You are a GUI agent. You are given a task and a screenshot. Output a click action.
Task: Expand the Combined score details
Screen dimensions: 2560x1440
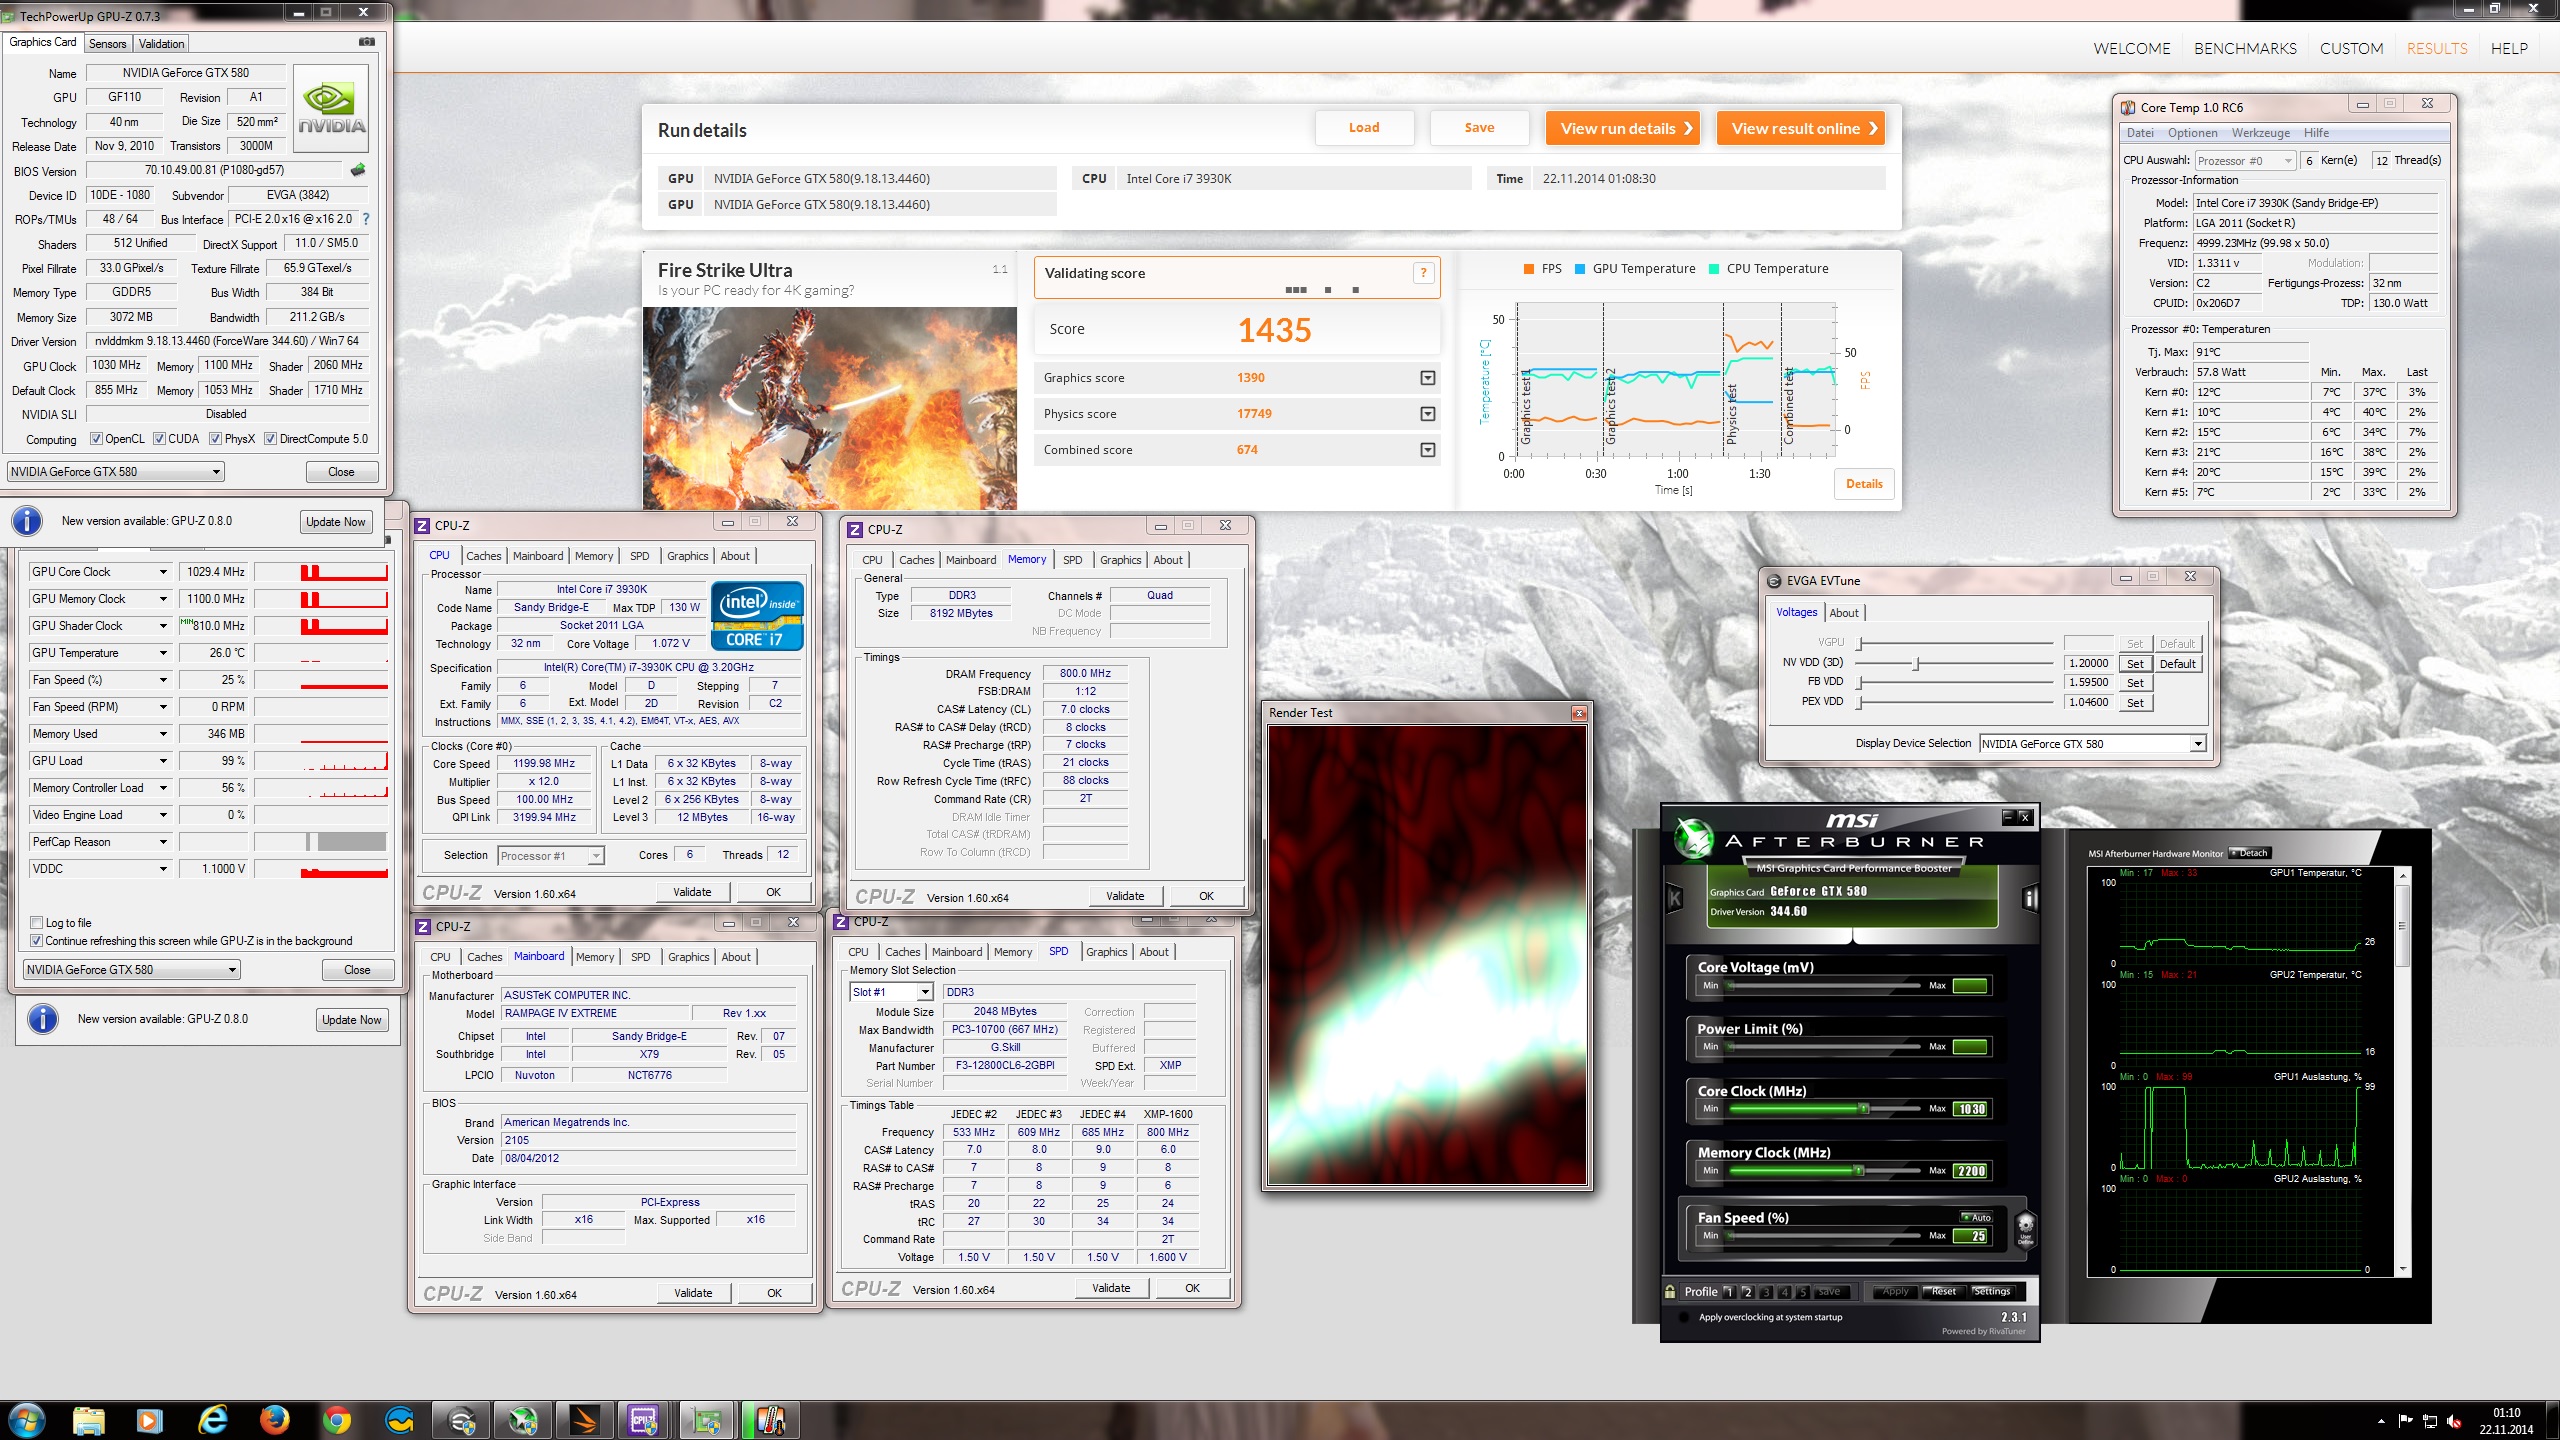pos(1428,450)
